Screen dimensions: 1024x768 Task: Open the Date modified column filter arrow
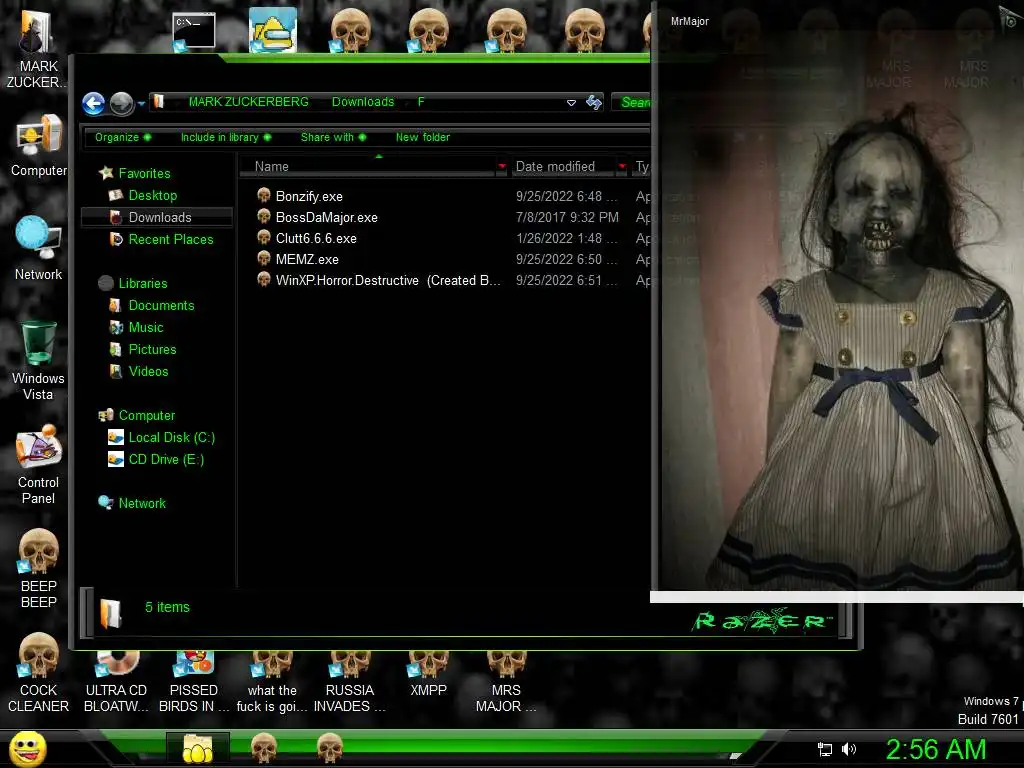622,167
